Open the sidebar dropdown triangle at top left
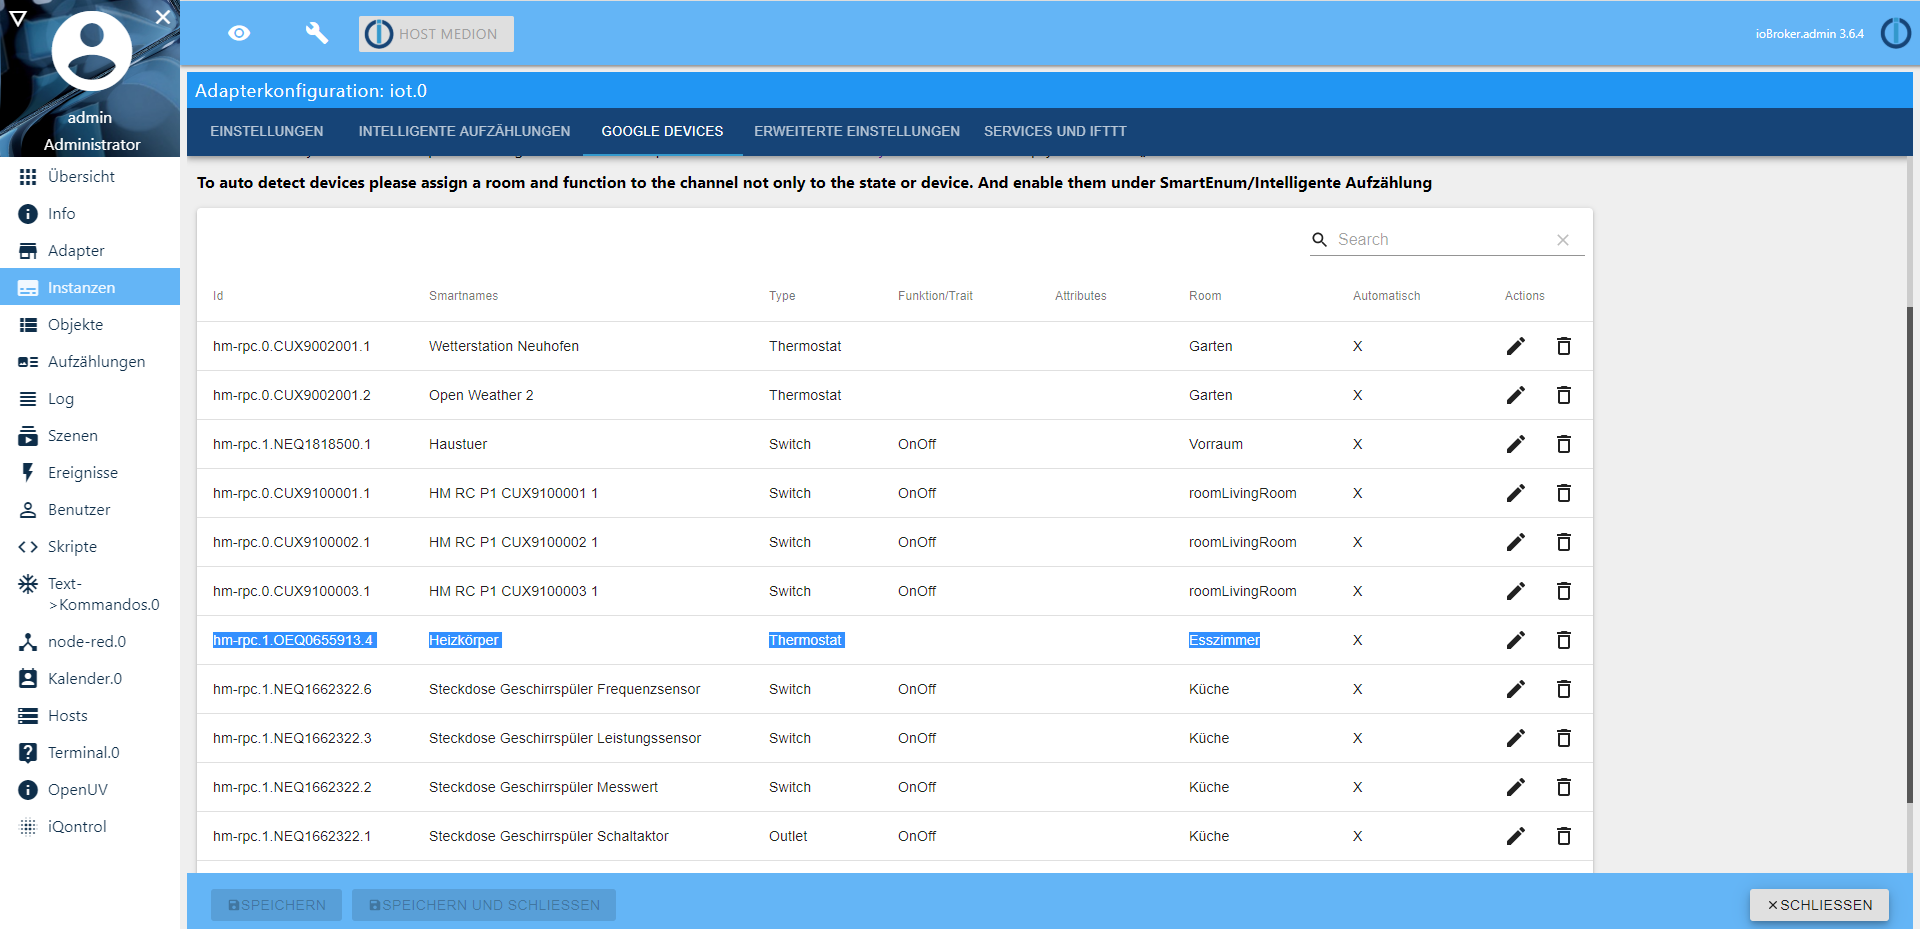The width and height of the screenshot is (1920, 929). tap(17, 18)
